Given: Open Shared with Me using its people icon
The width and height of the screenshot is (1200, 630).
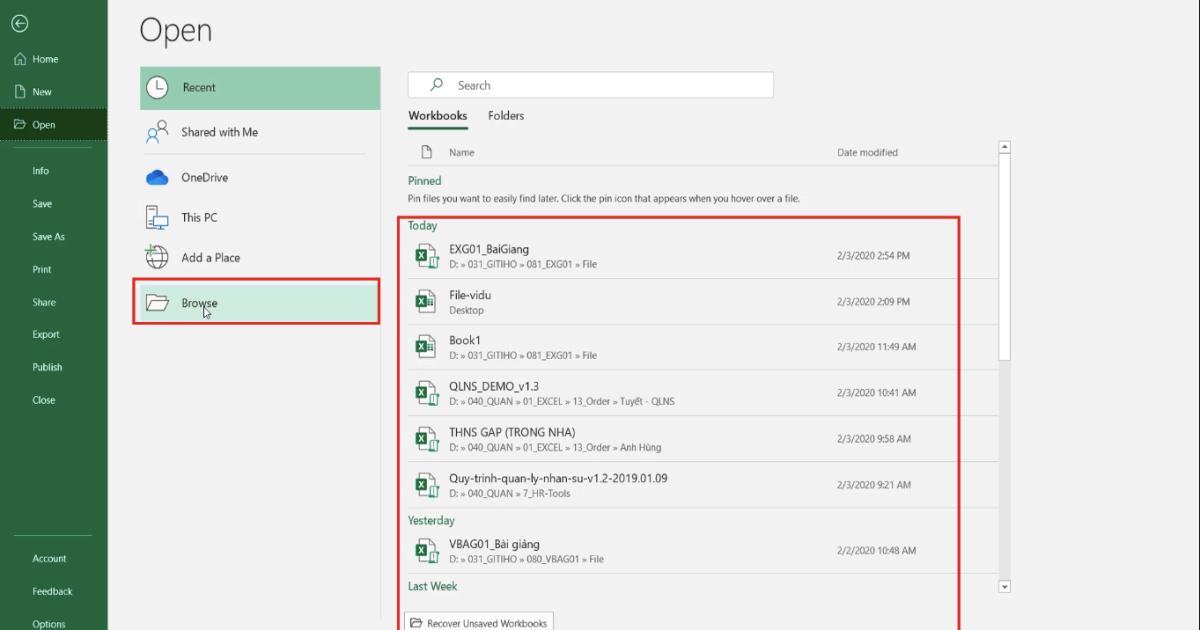Looking at the screenshot, I should coord(157,131).
